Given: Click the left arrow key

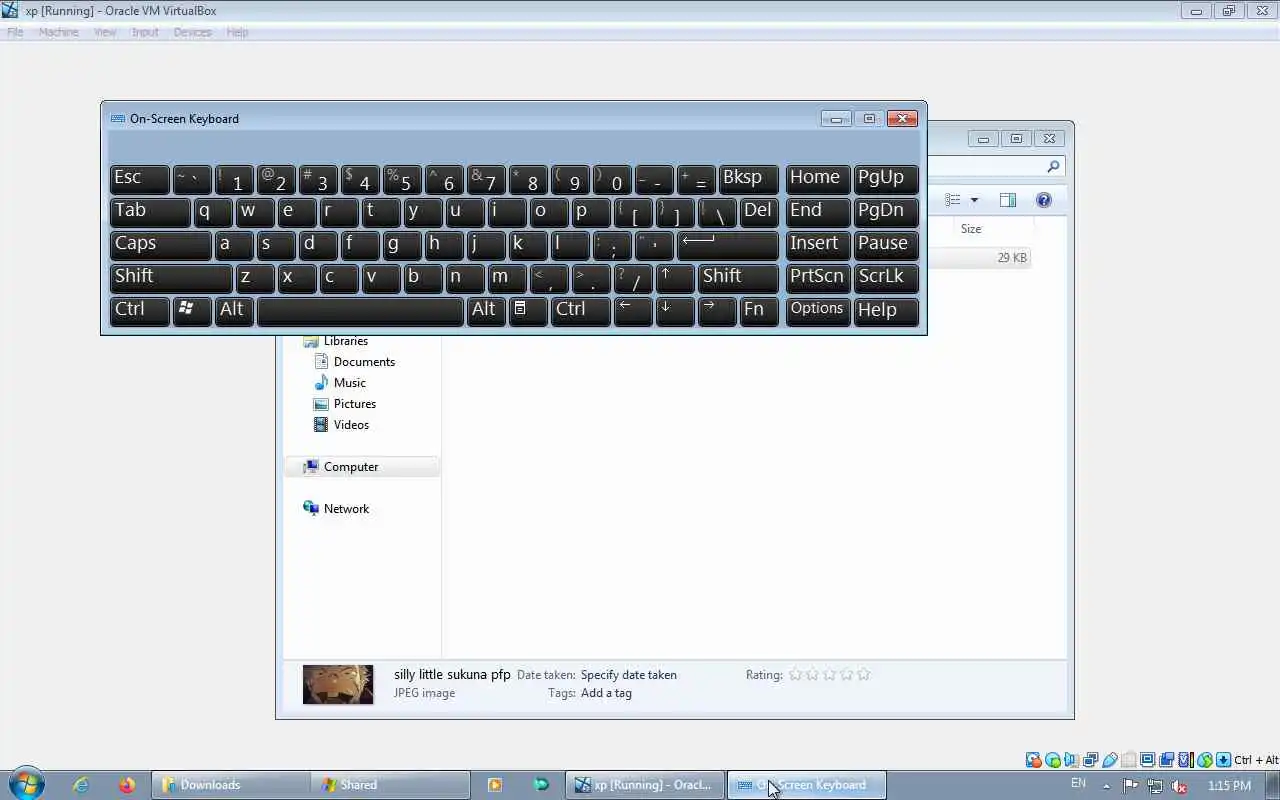Looking at the screenshot, I should (x=633, y=311).
